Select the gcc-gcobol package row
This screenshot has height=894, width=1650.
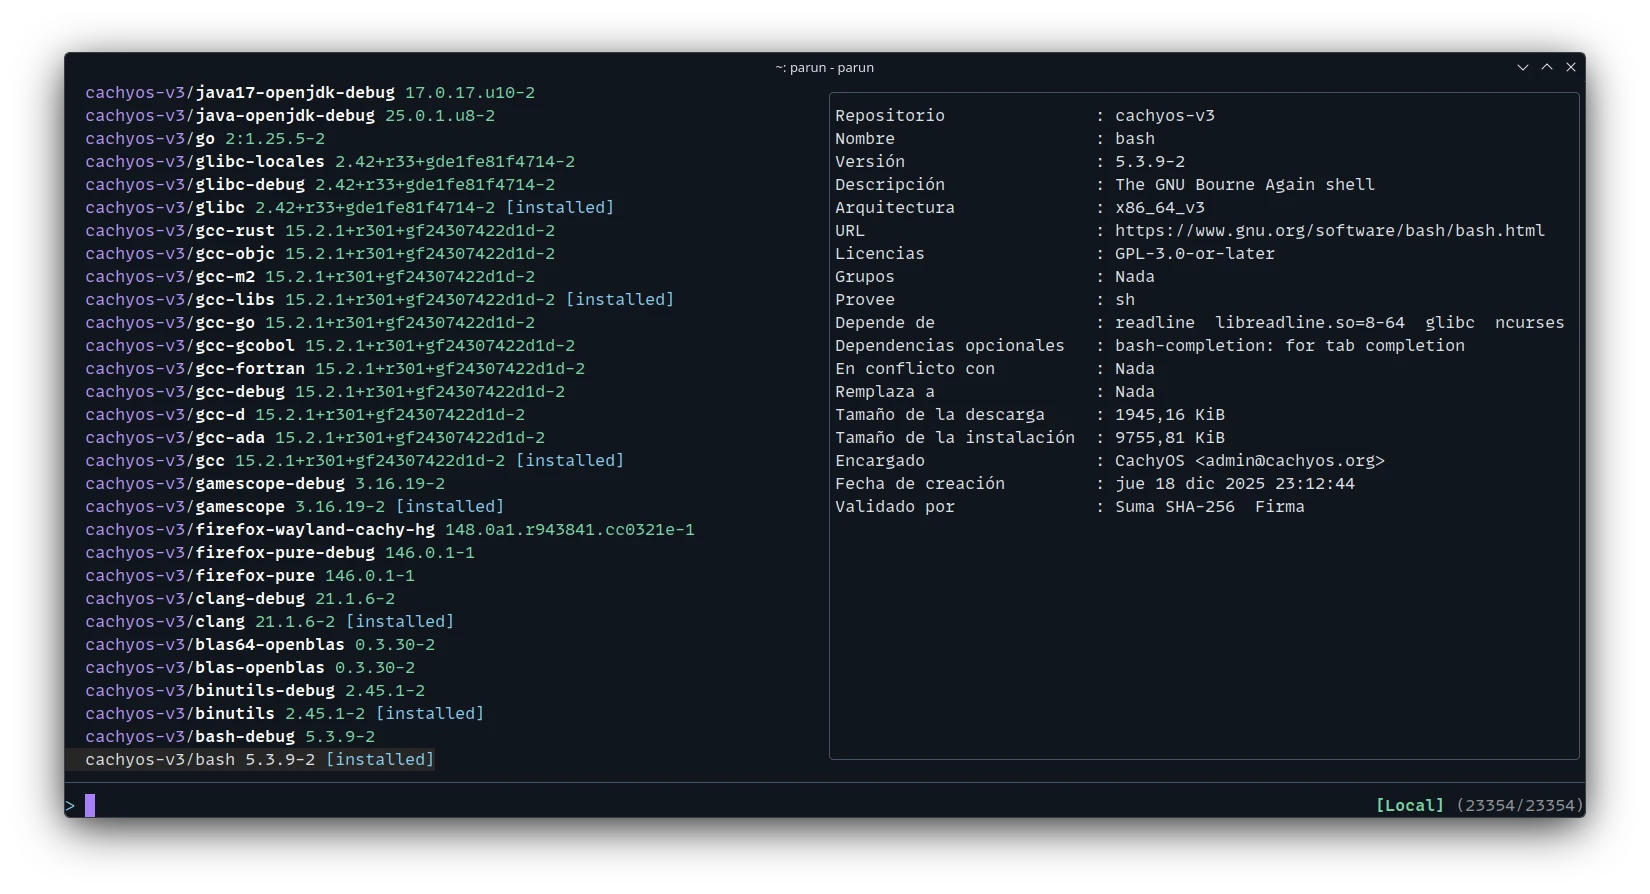[330, 346]
